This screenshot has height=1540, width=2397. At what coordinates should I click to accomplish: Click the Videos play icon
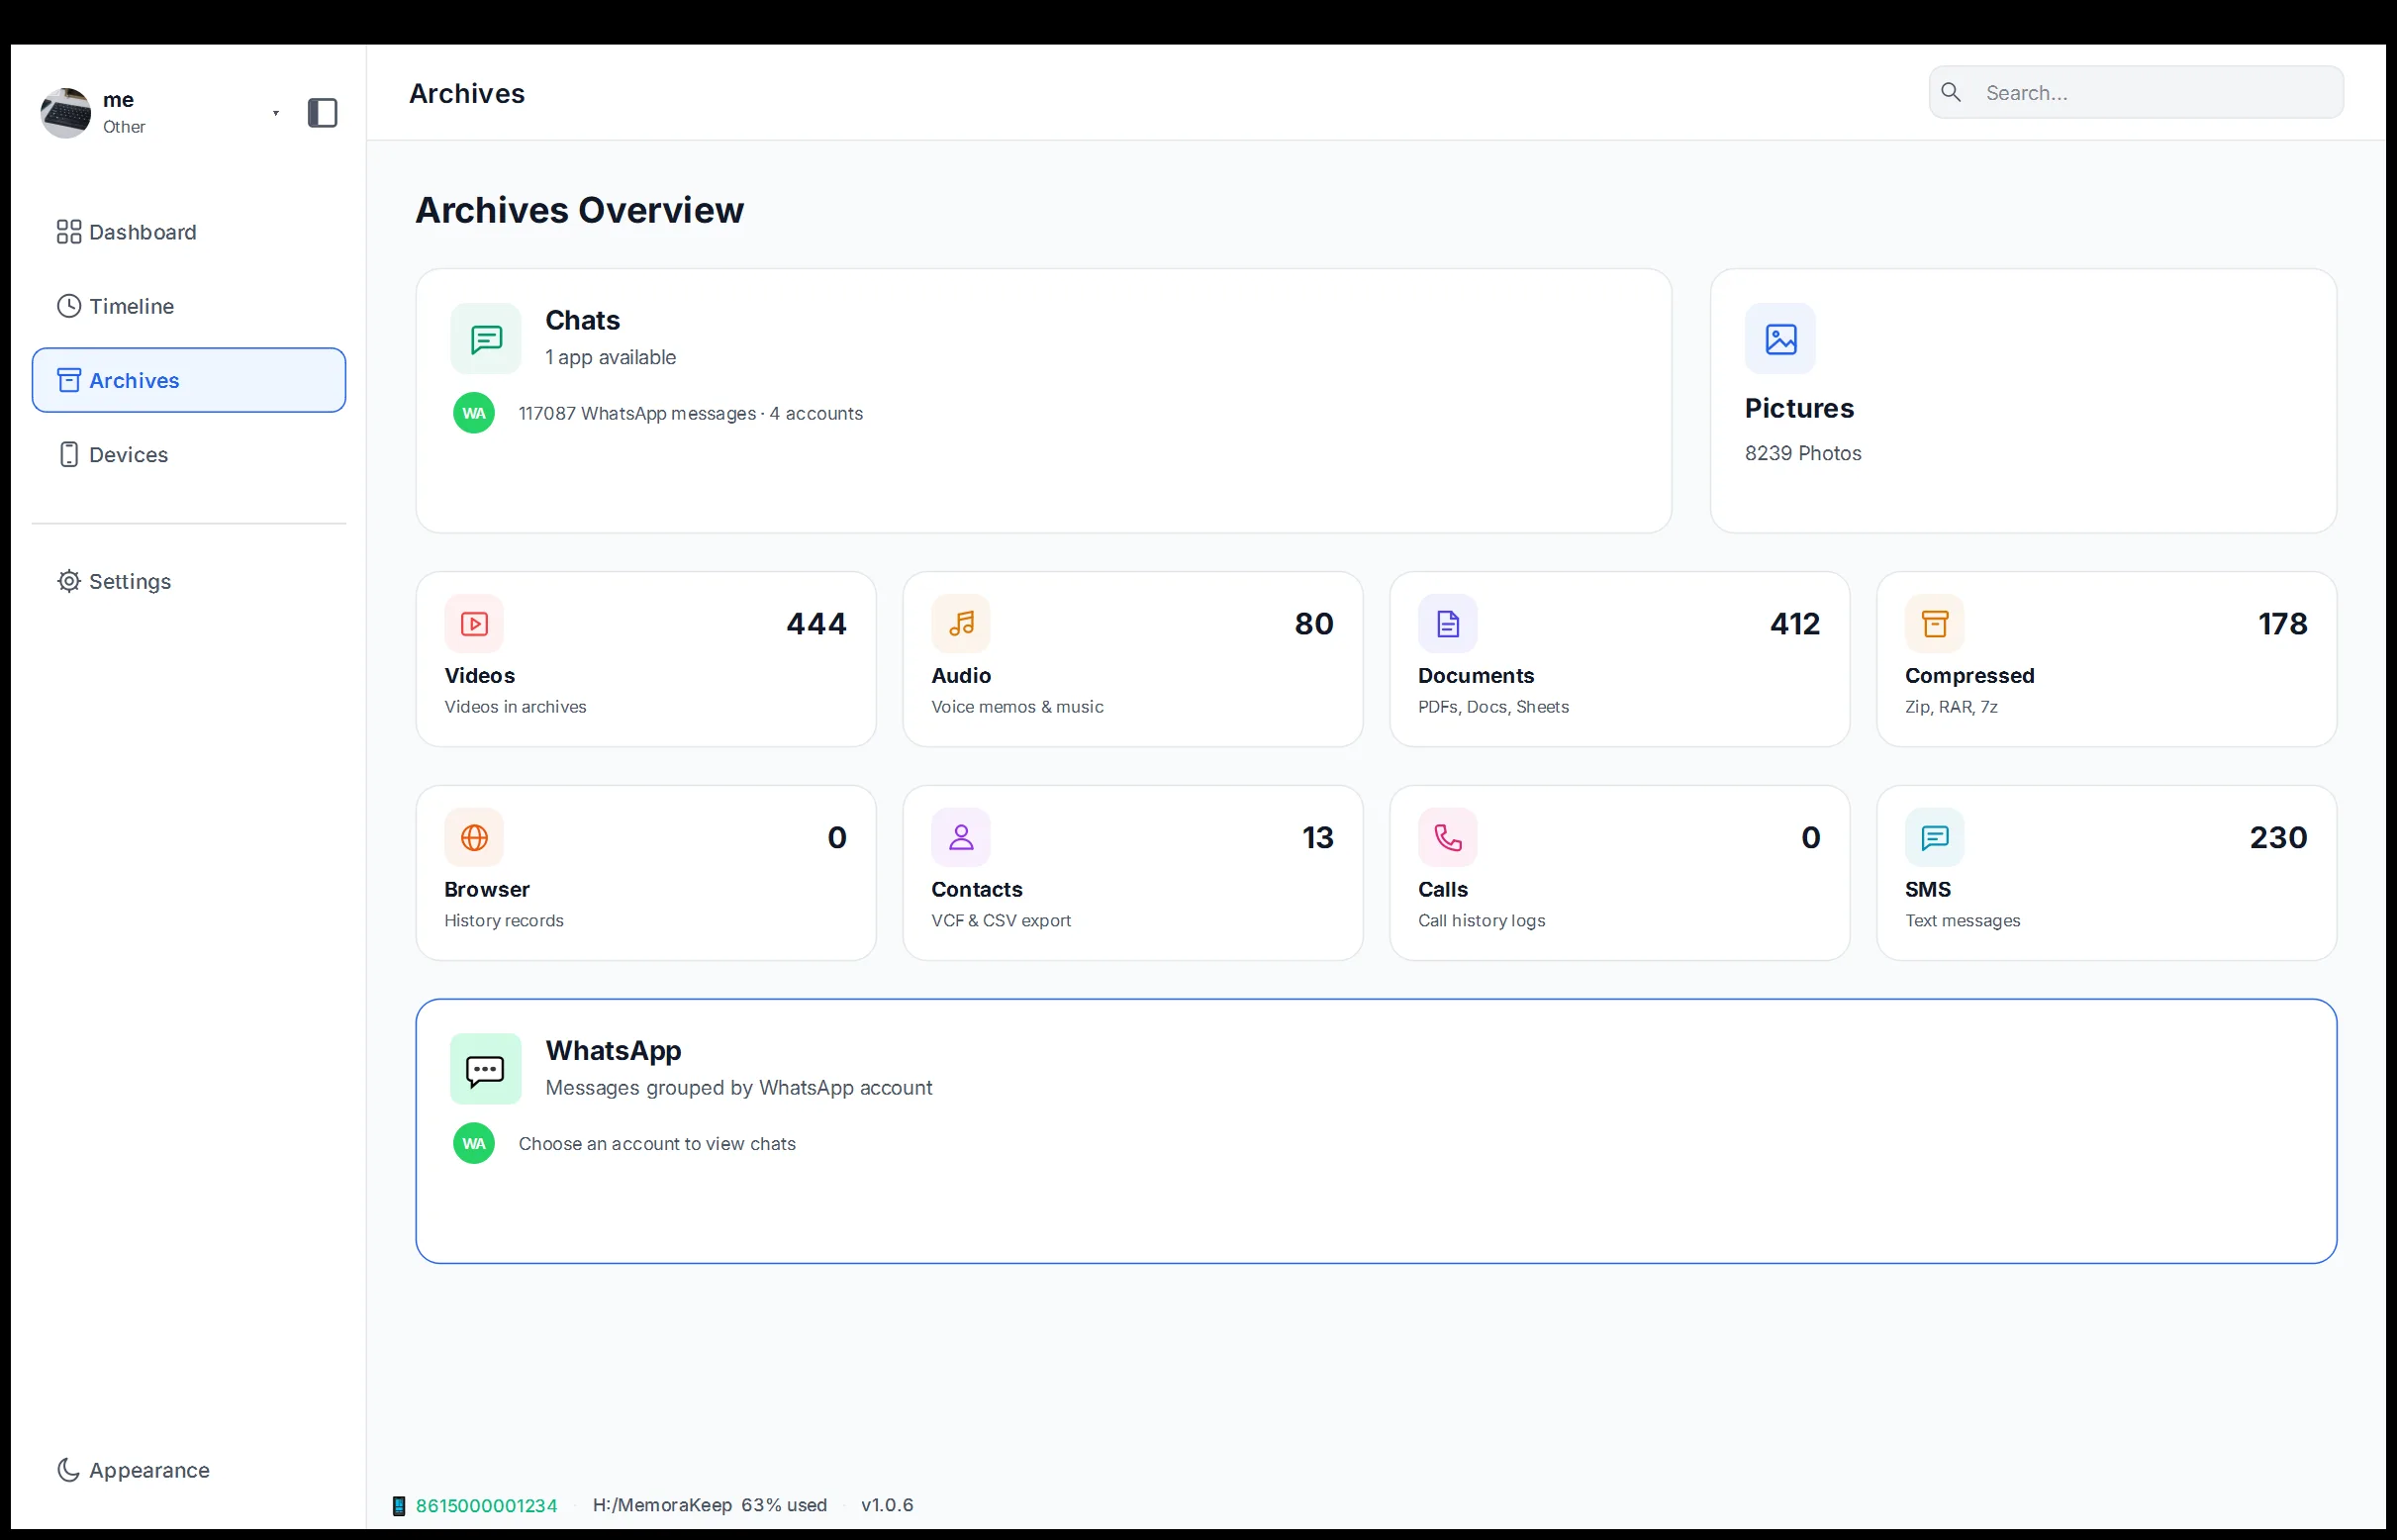click(474, 624)
